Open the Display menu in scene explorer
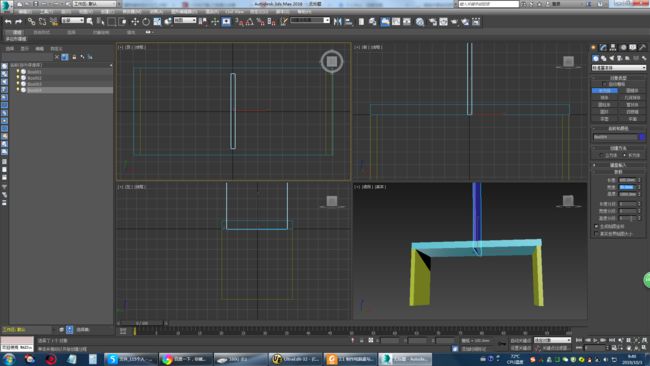This screenshot has height=366, width=650. coord(25,48)
